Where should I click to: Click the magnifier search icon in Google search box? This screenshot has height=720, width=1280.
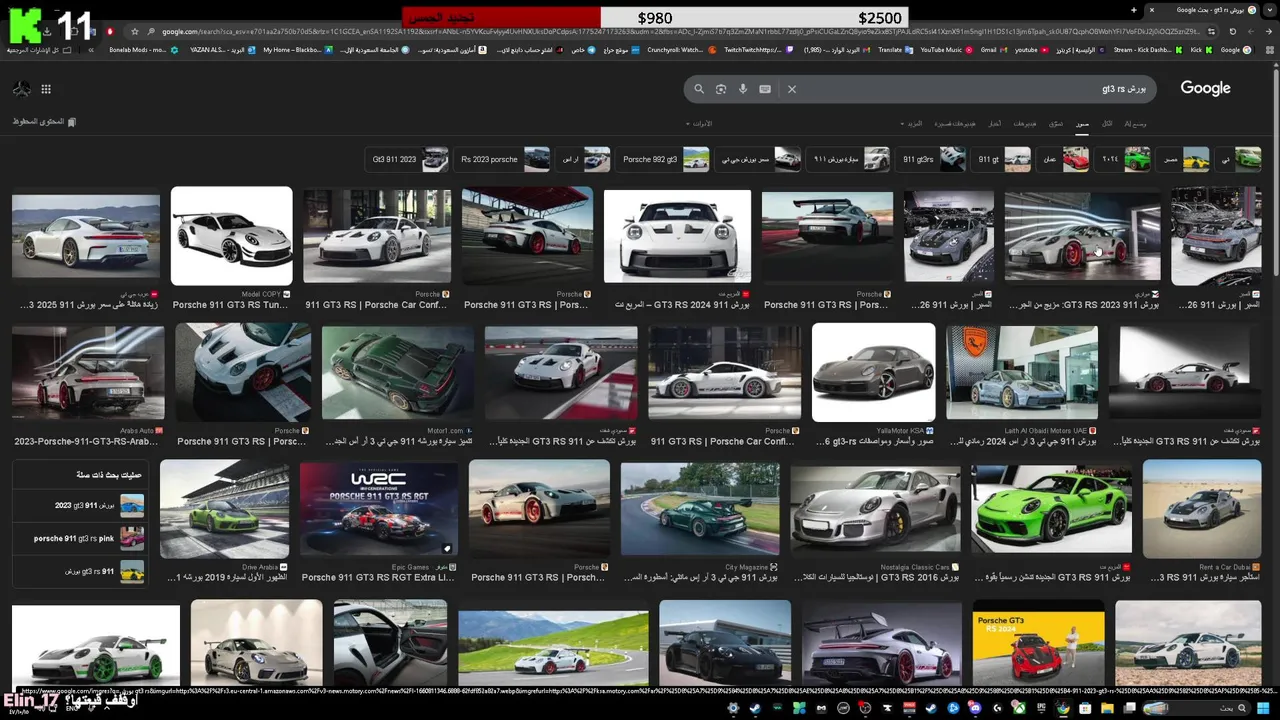[699, 89]
